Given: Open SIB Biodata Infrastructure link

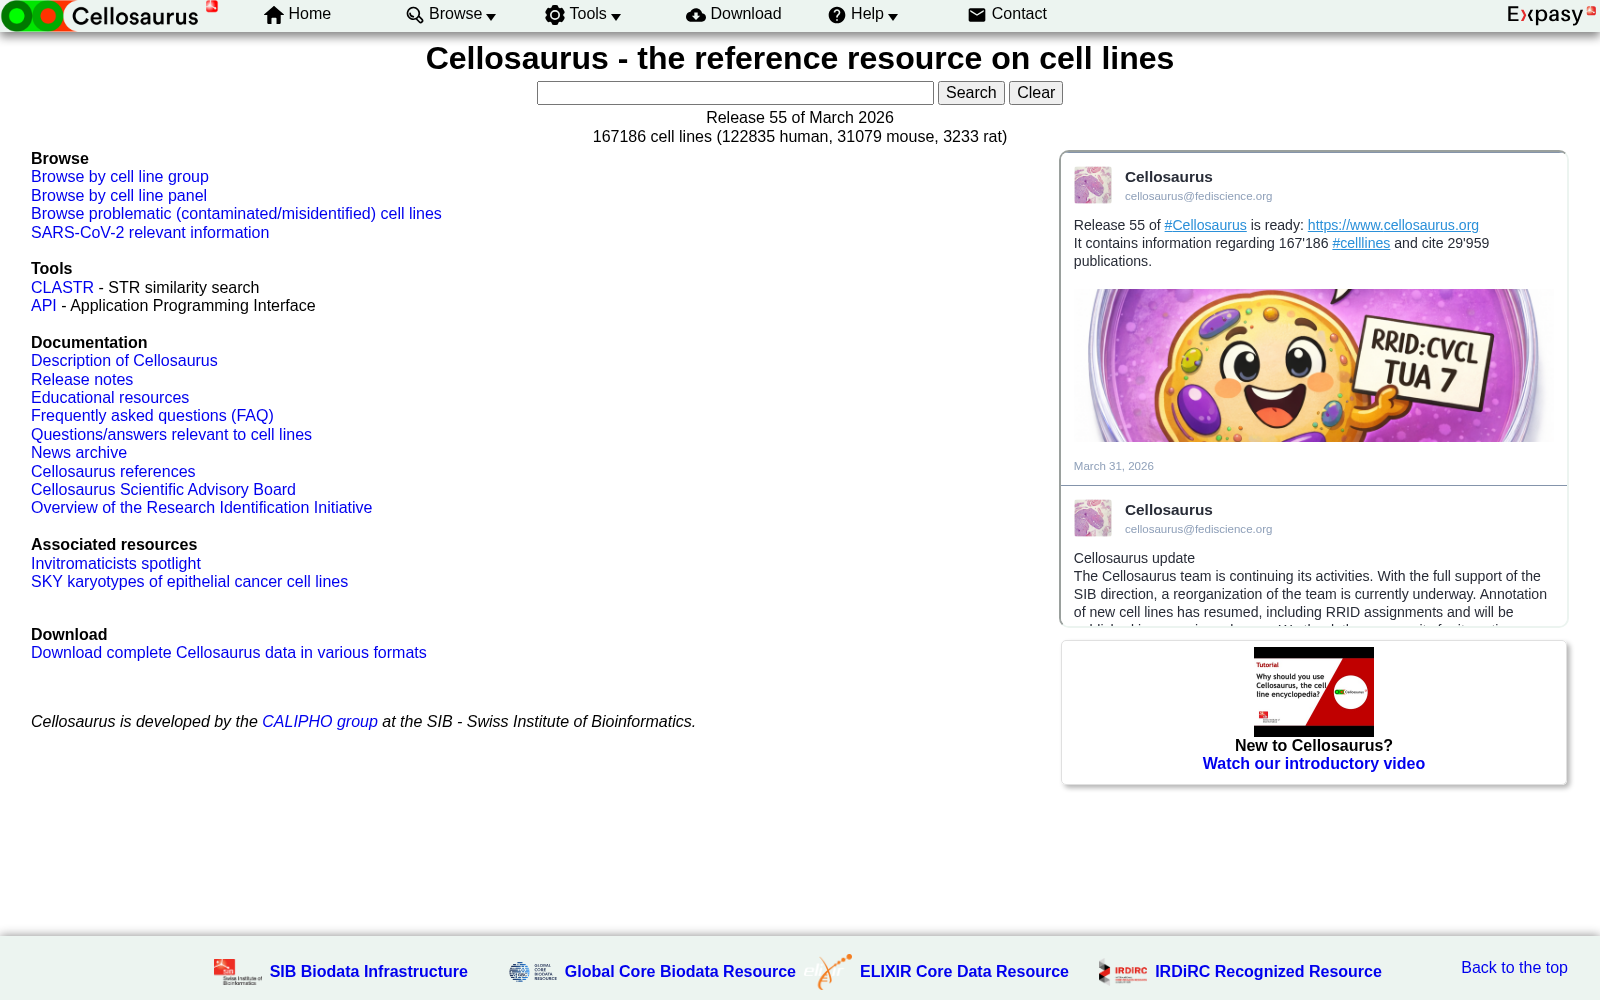Looking at the screenshot, I should (368, 972).
